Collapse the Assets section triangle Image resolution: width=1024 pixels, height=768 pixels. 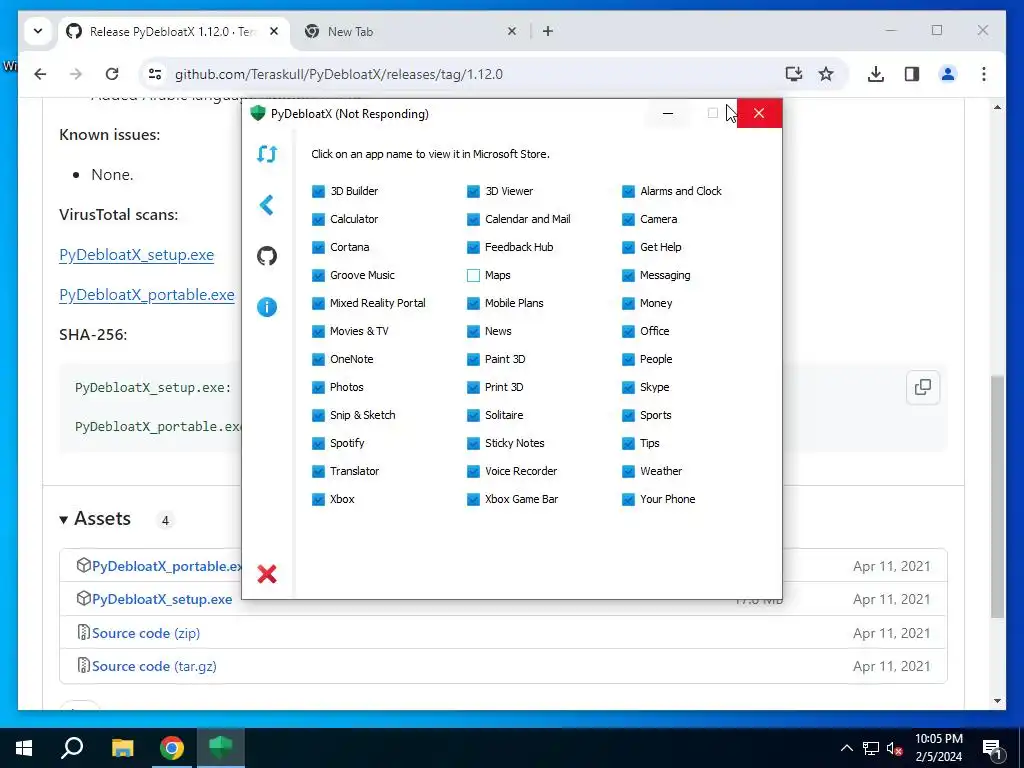coord(63,520)
